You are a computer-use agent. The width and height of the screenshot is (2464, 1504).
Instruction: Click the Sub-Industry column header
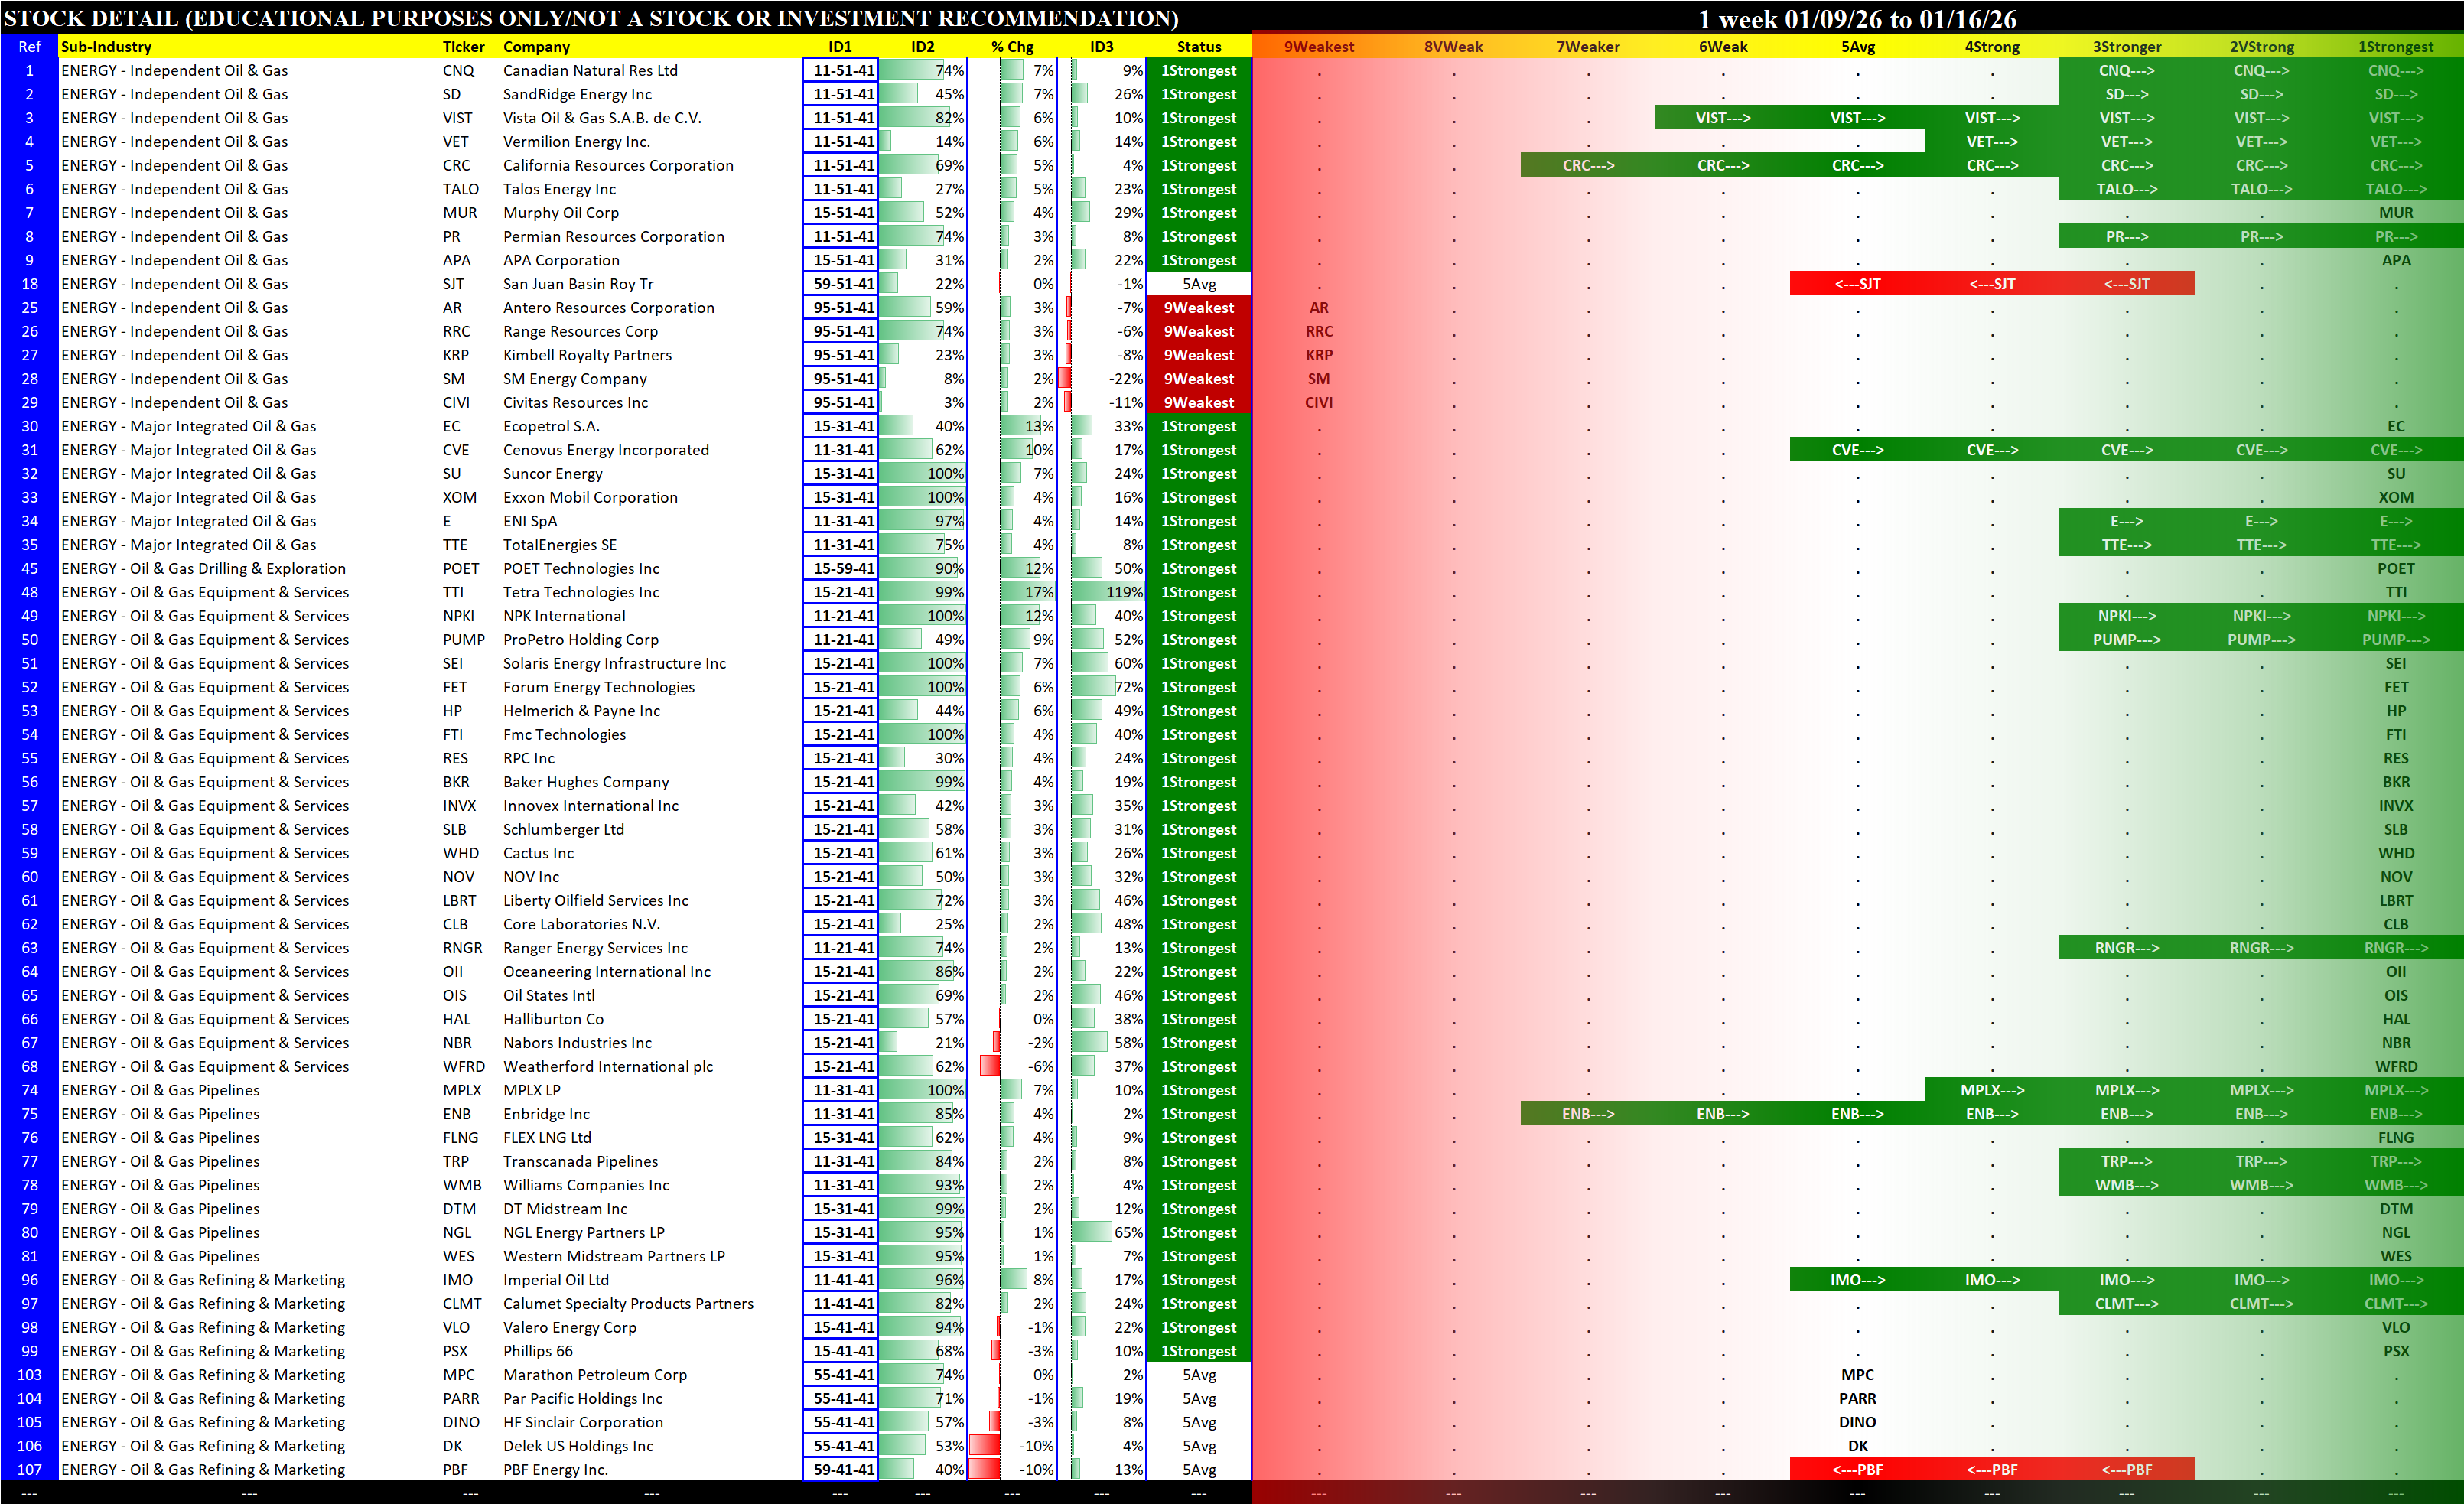point(106,47)
